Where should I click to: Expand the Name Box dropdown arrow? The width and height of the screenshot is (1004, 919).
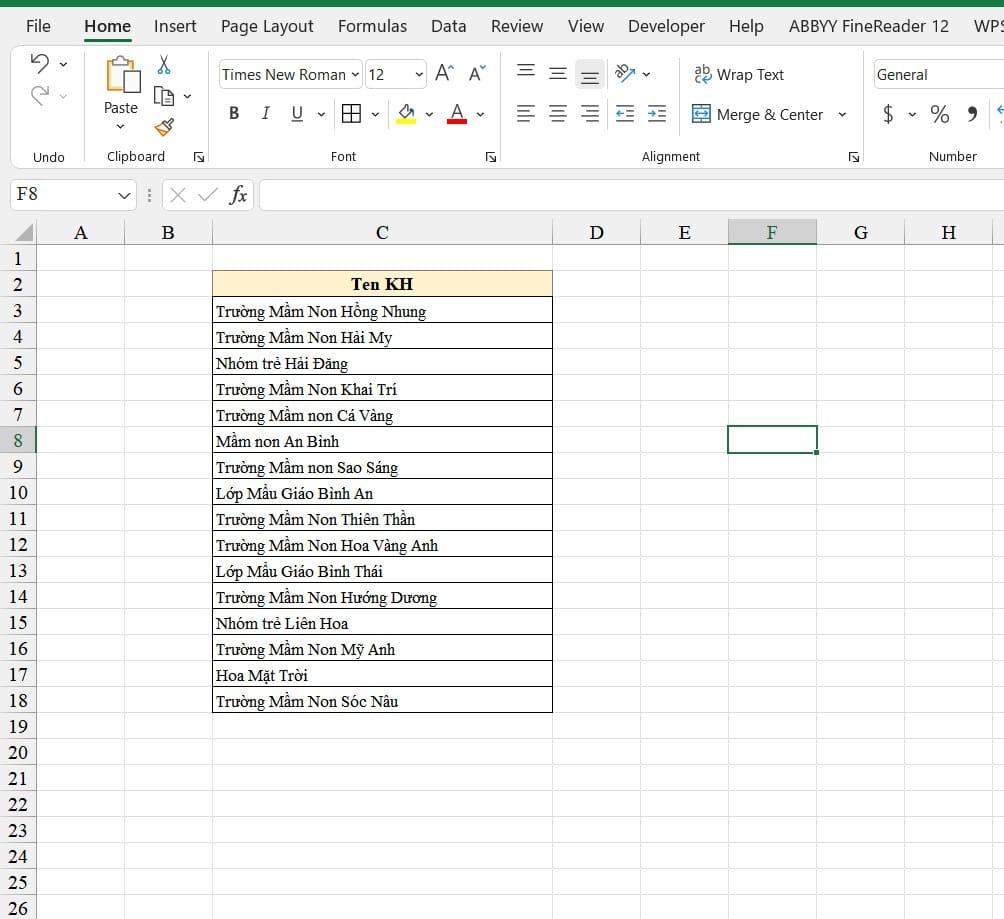click(x=125, y=195)
